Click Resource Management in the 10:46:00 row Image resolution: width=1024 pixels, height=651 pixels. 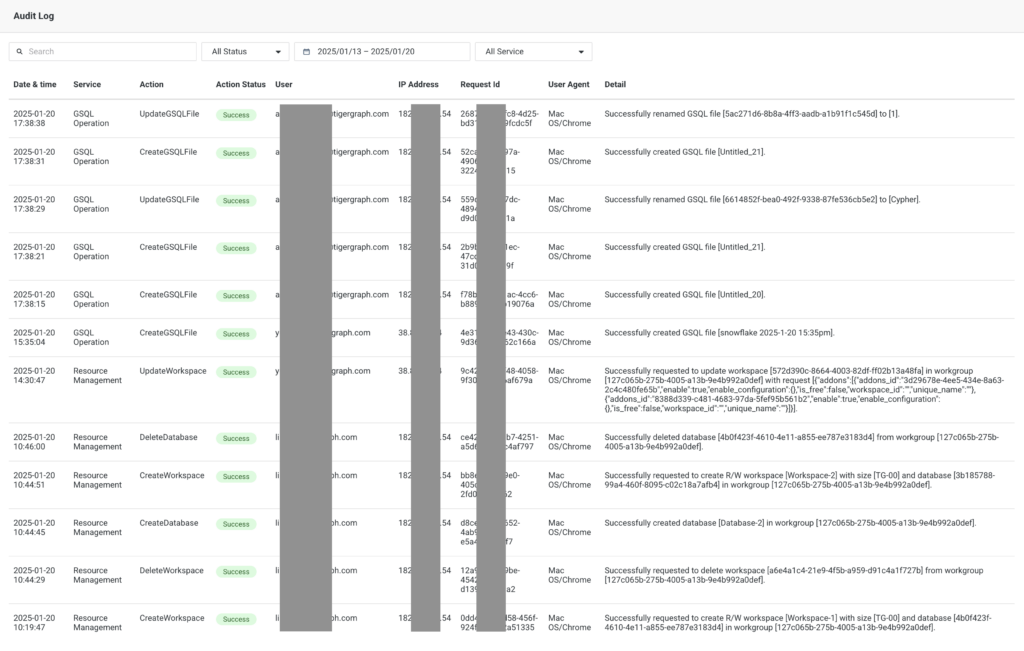coord(97,442)
